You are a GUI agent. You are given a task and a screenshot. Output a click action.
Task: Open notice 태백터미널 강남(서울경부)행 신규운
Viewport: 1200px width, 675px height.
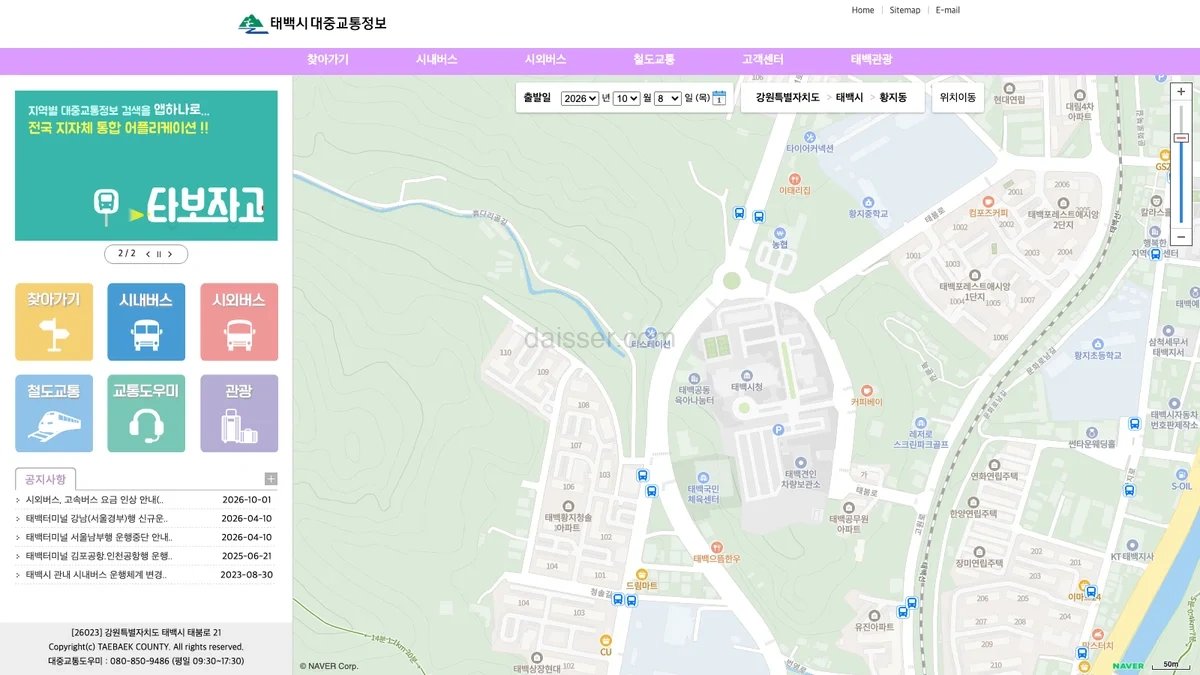click(x=97, y=519)
